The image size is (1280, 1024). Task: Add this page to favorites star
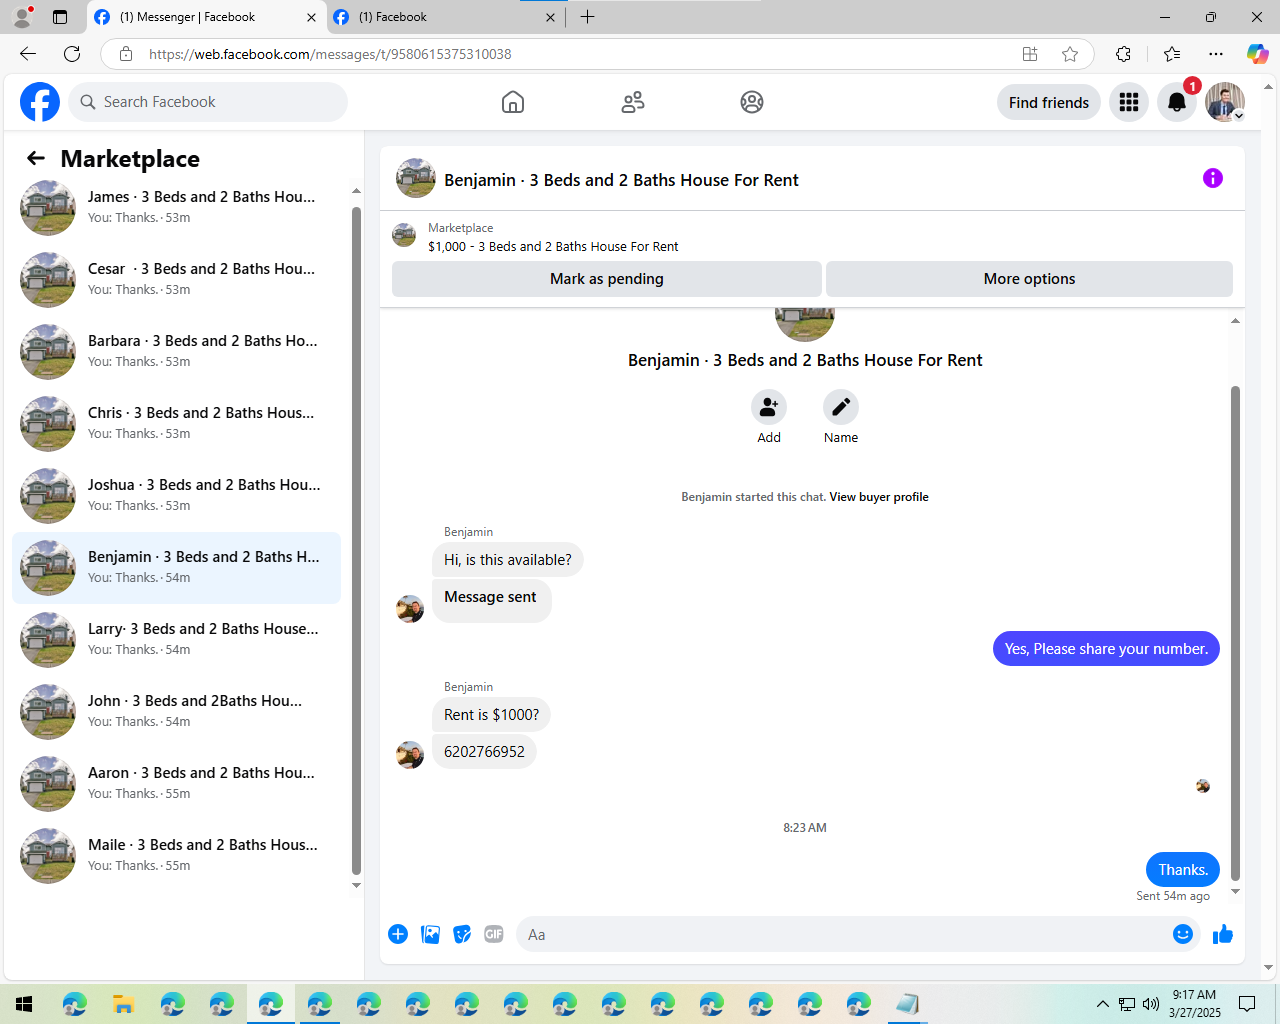[x=1070, y=54]
